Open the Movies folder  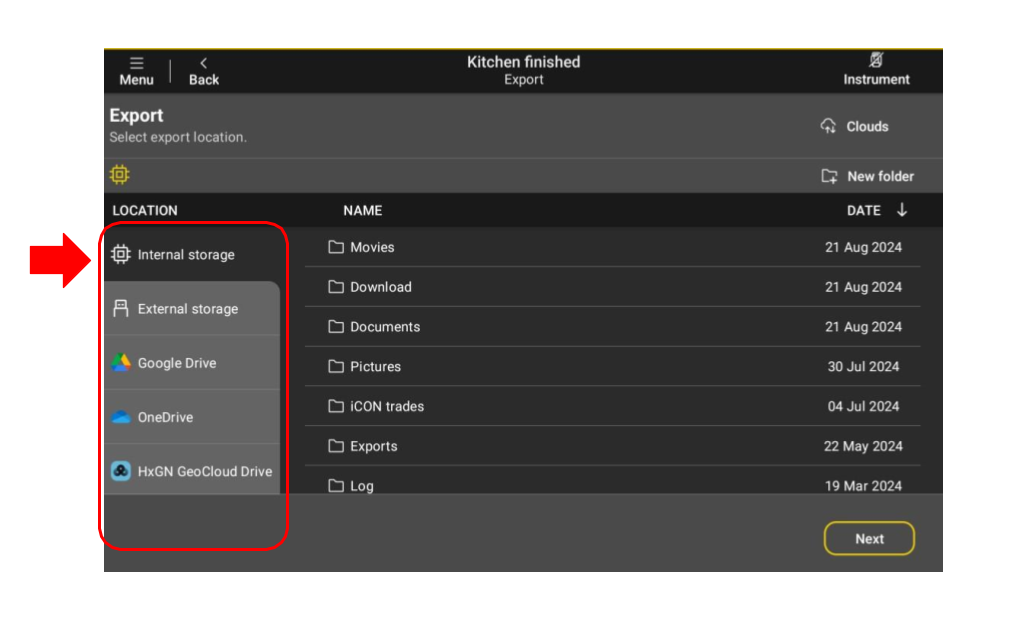[371, 247]
